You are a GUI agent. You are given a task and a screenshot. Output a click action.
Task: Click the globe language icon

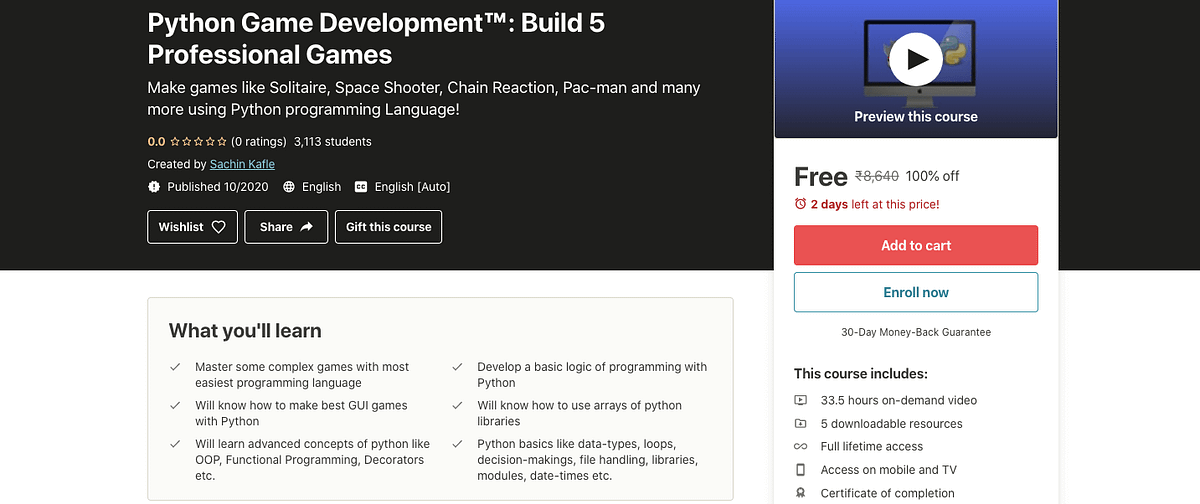(x=289, y=187)
